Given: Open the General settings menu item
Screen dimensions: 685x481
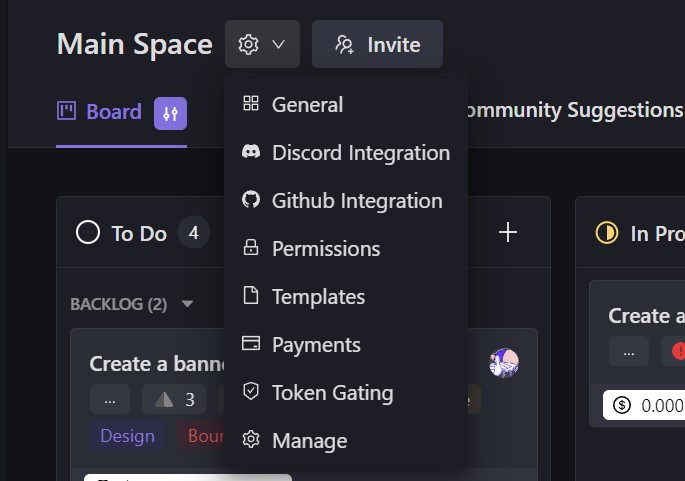Looking at the screenshot, I should click(x=307, y=105).
